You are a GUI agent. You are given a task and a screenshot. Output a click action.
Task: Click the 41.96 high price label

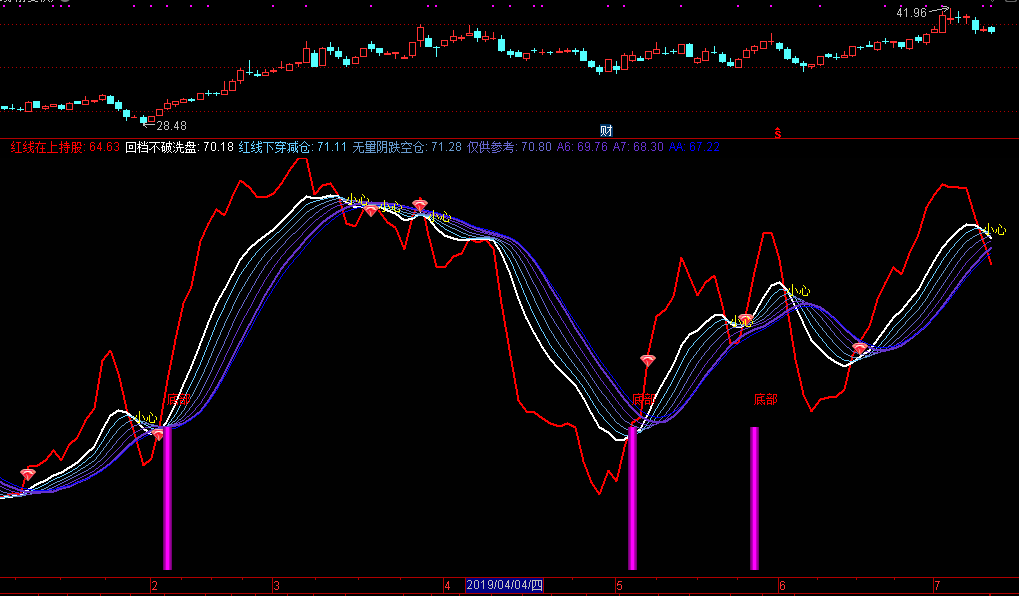pos(911,12)
